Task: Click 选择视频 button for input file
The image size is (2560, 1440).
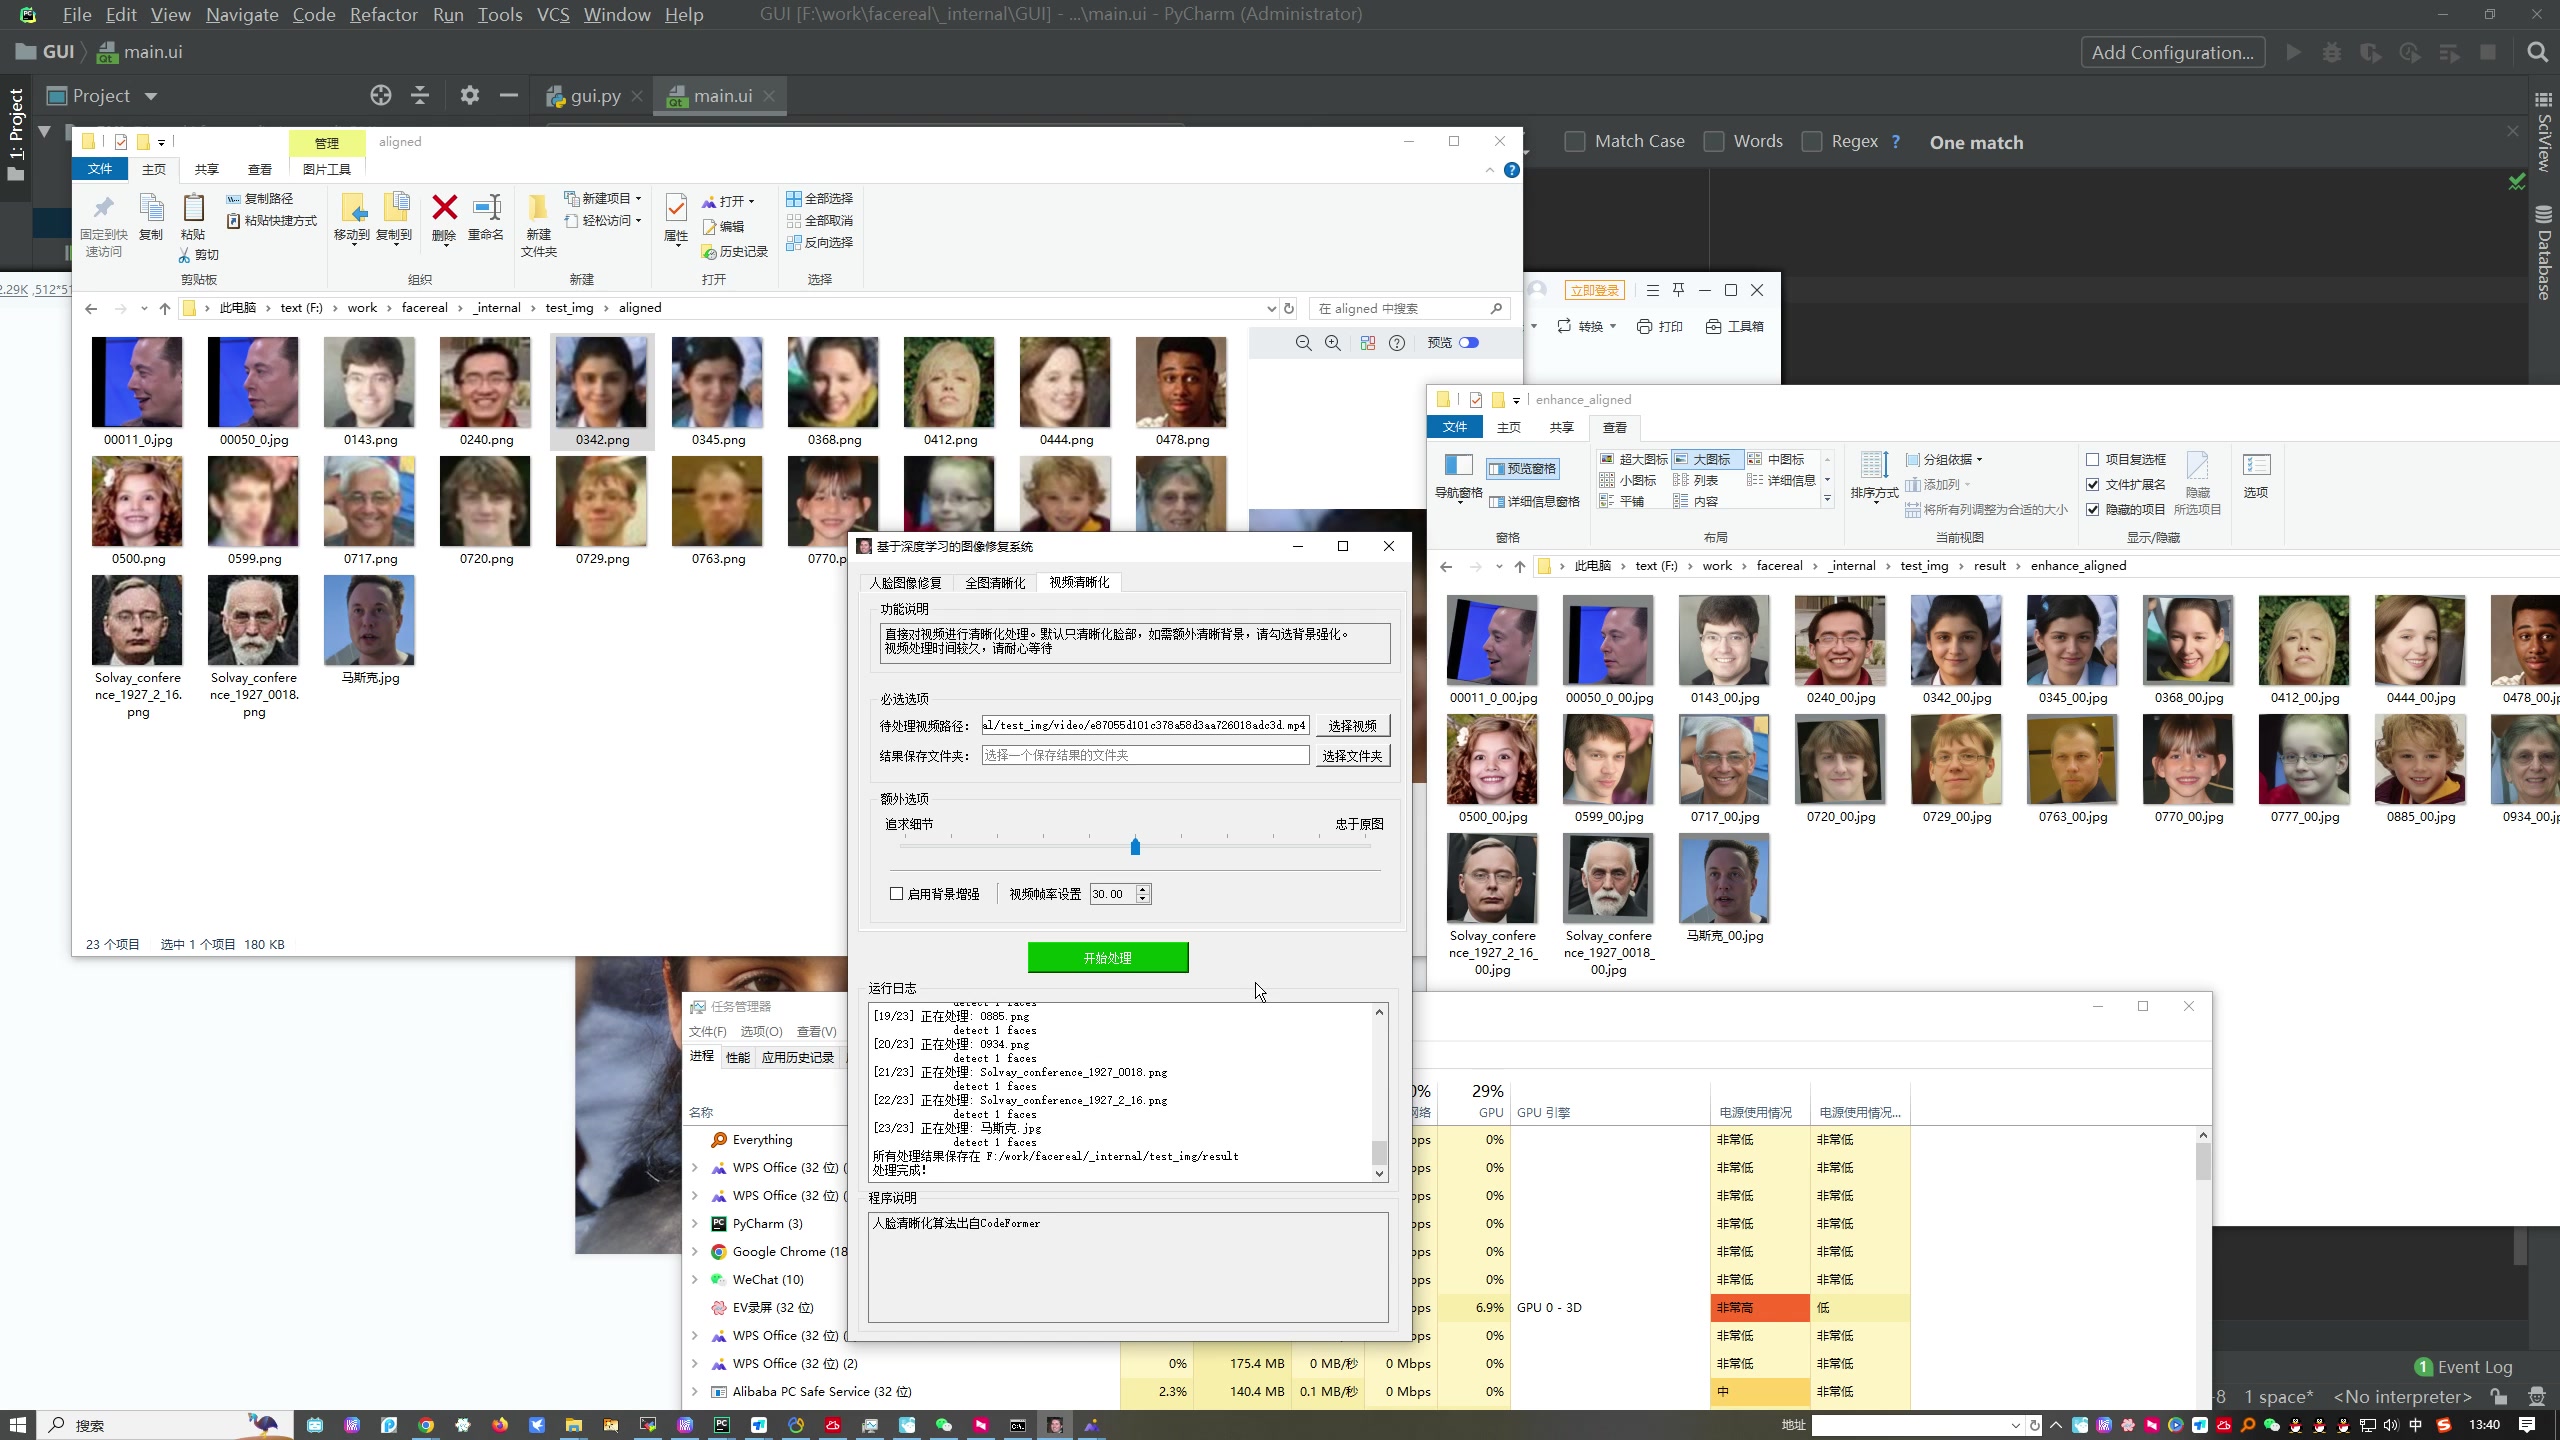Action: 1352,724
